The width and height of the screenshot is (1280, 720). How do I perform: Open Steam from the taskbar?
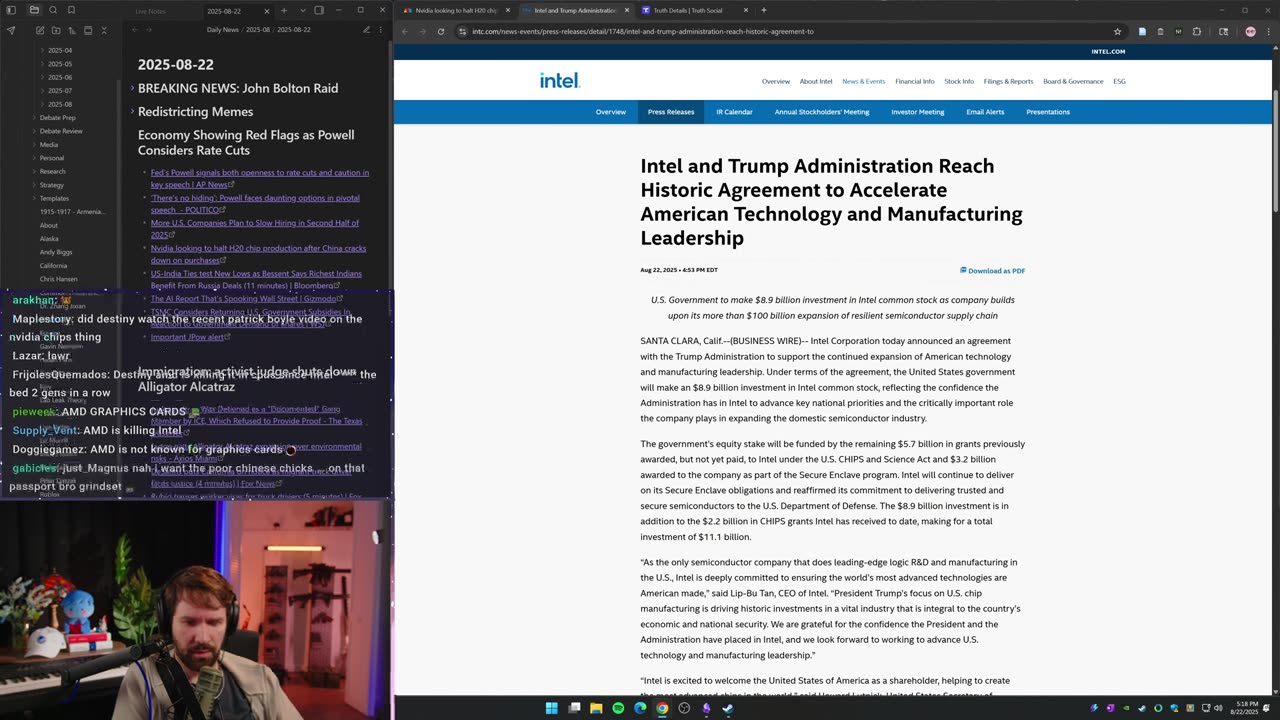pos(728,708)
